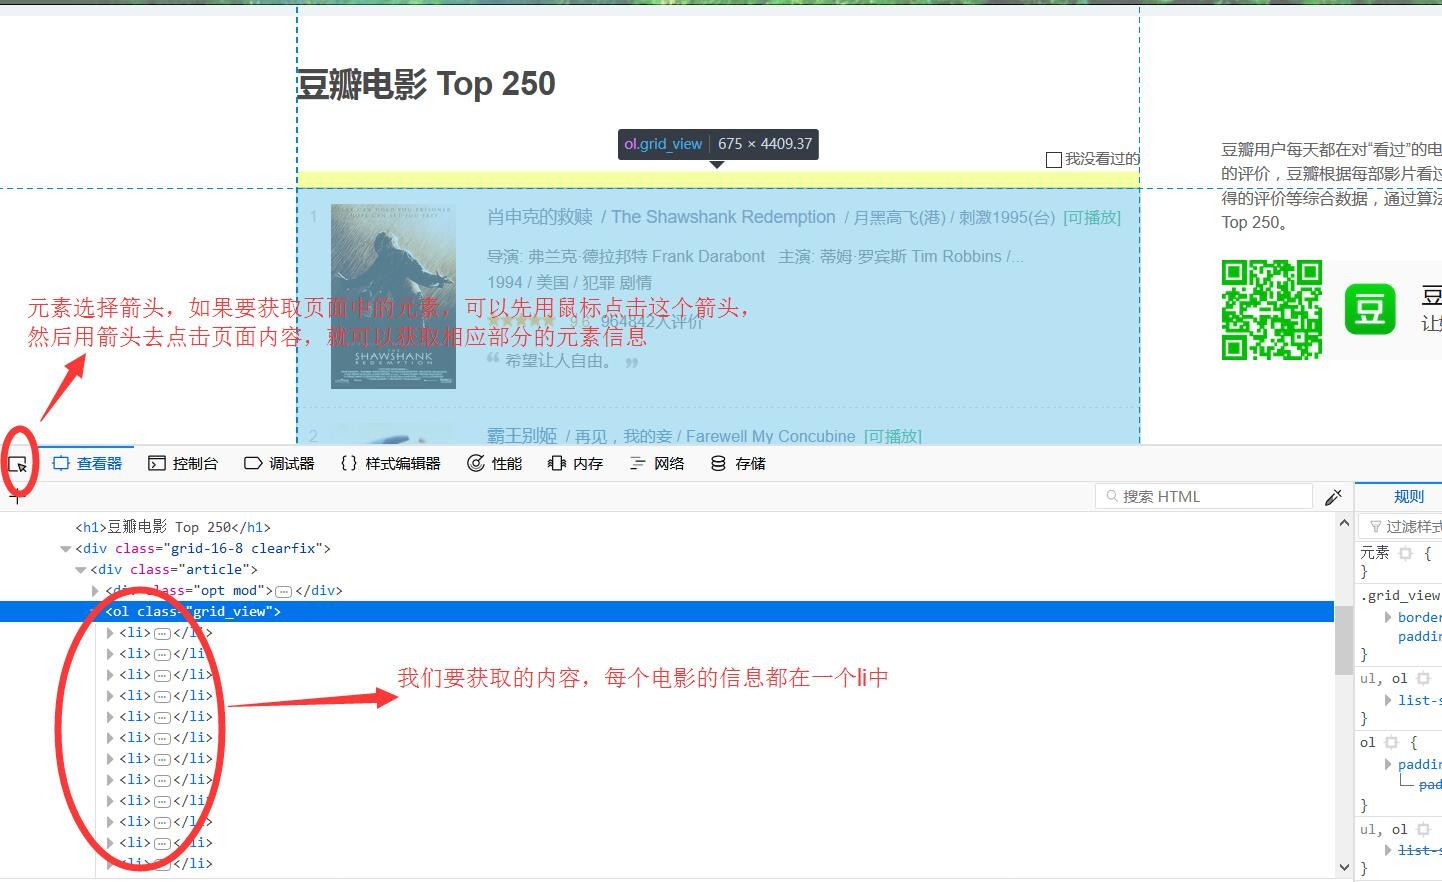Click the 搜索 HTML search field
The image size is (1442, 882).
[x=1204, y=496]
